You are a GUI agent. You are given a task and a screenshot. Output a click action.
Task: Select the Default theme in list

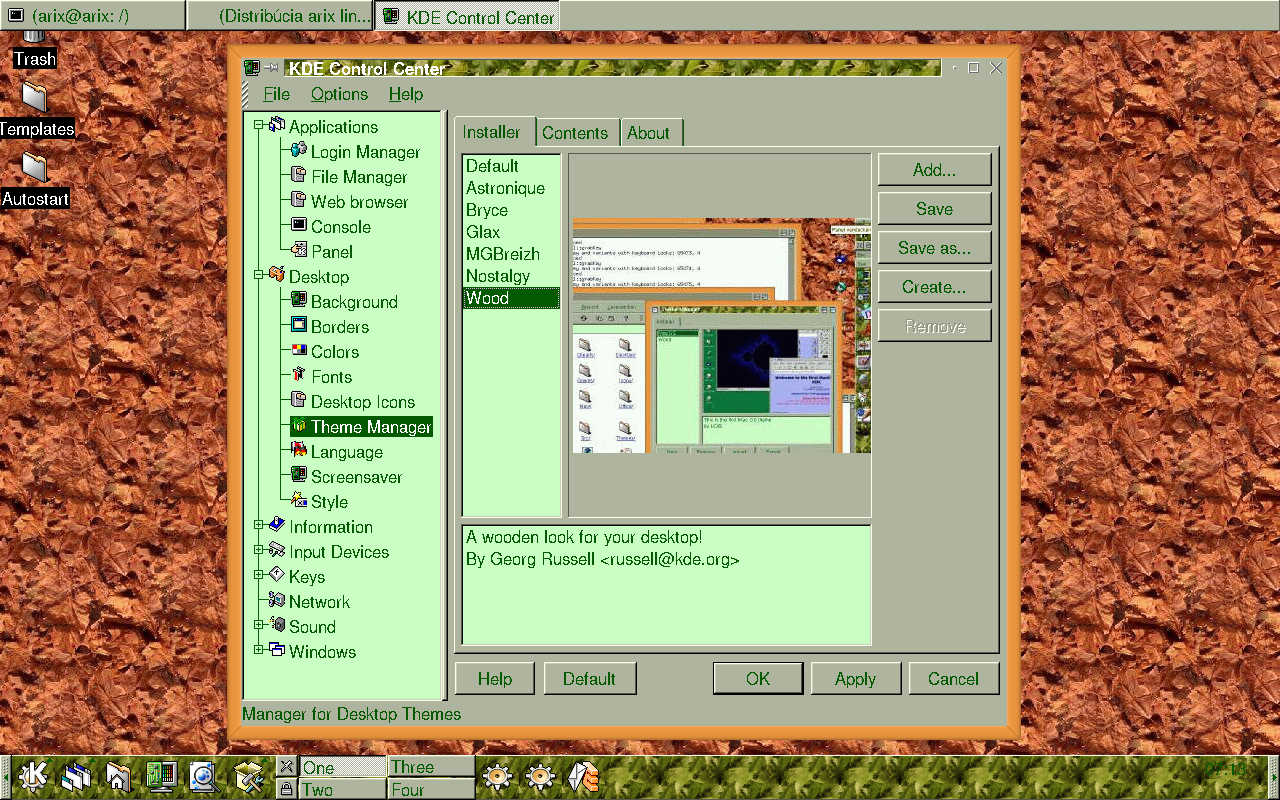click(511, 166)
